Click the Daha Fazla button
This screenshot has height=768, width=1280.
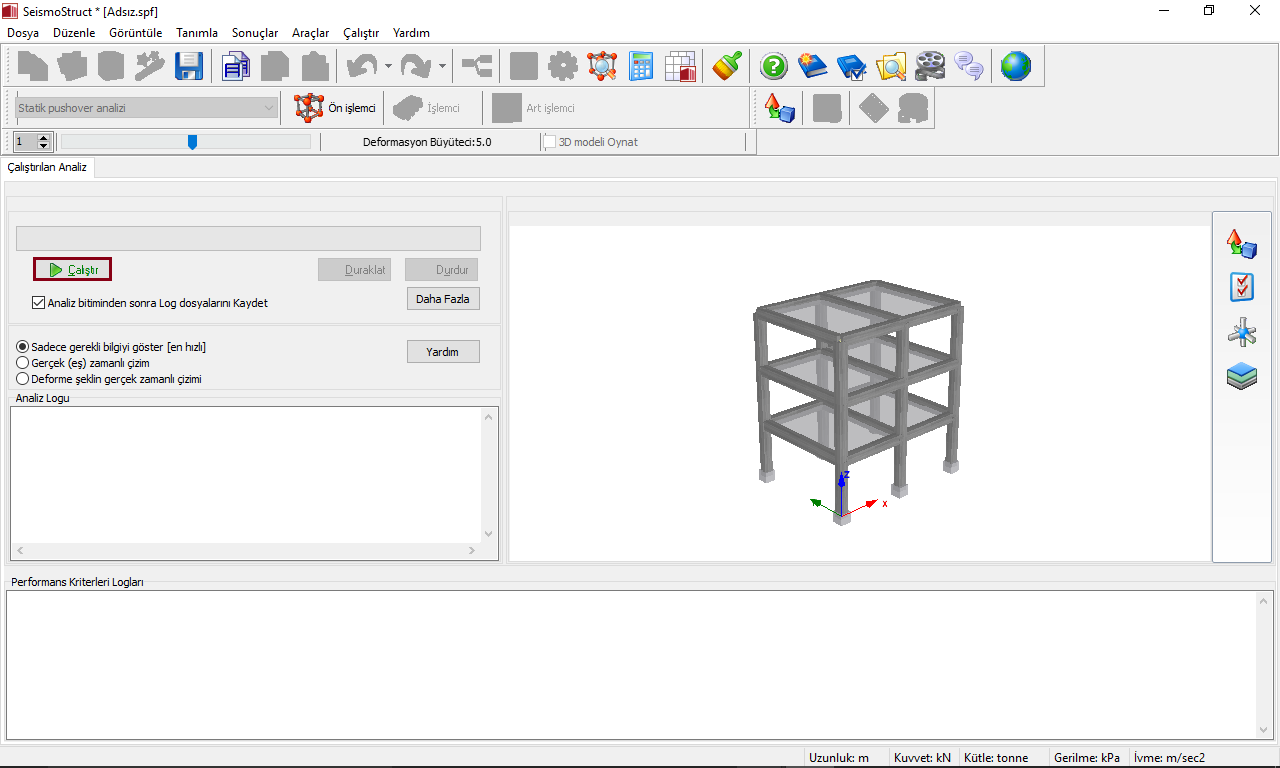point(442,299)
